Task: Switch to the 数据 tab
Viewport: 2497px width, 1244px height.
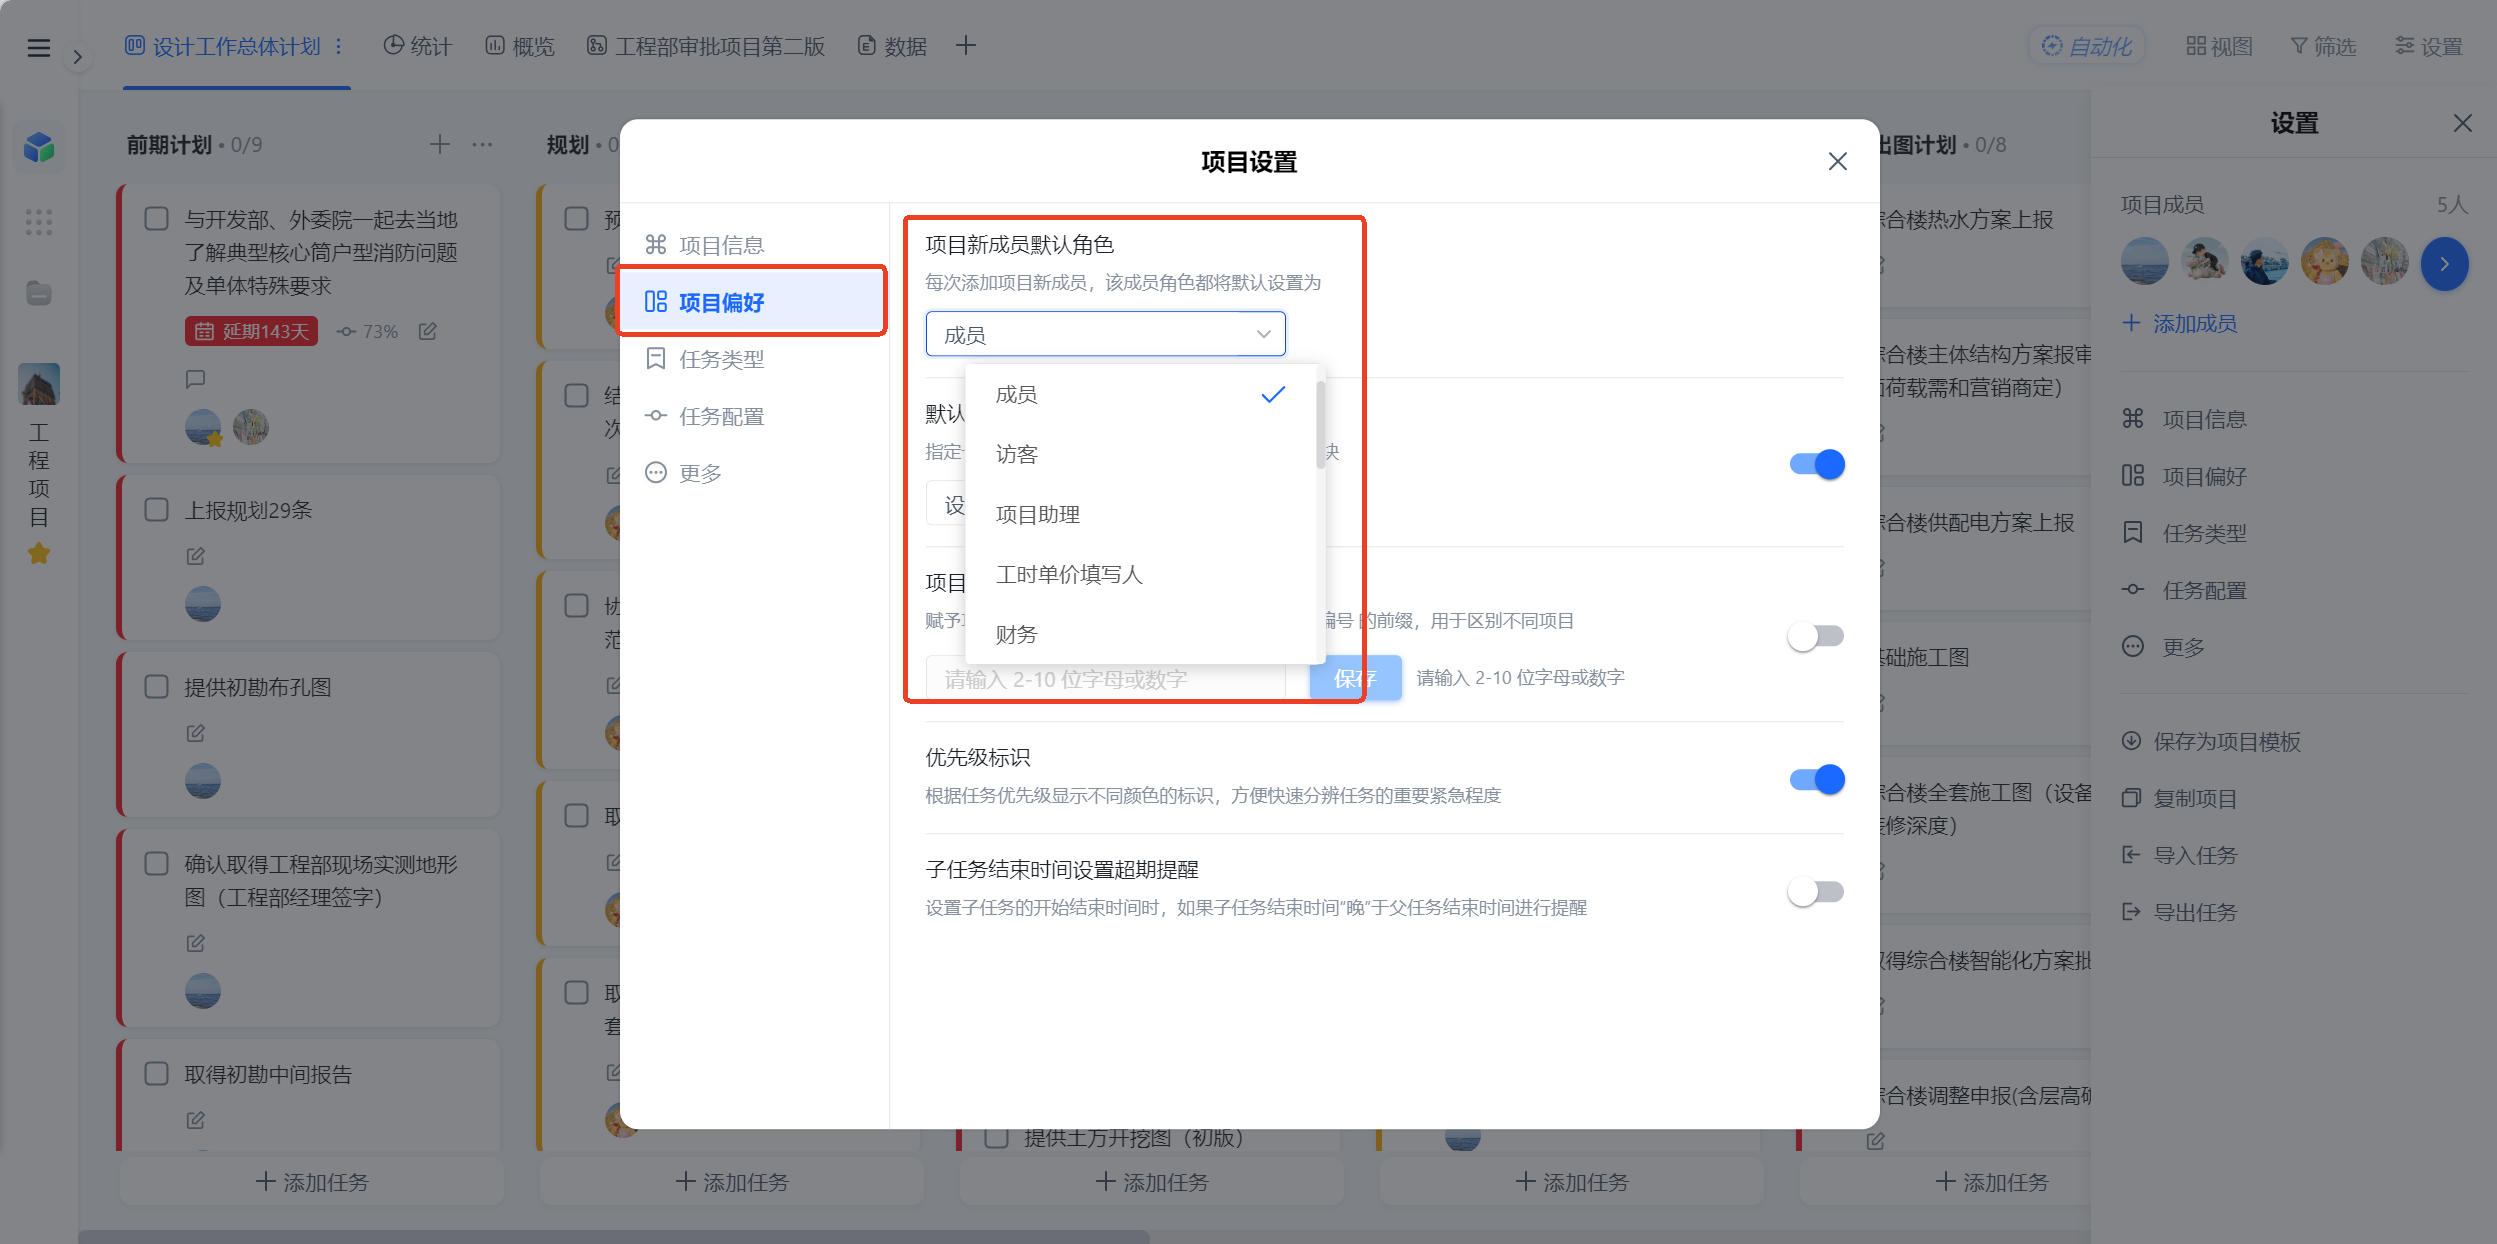Action: 893,46
